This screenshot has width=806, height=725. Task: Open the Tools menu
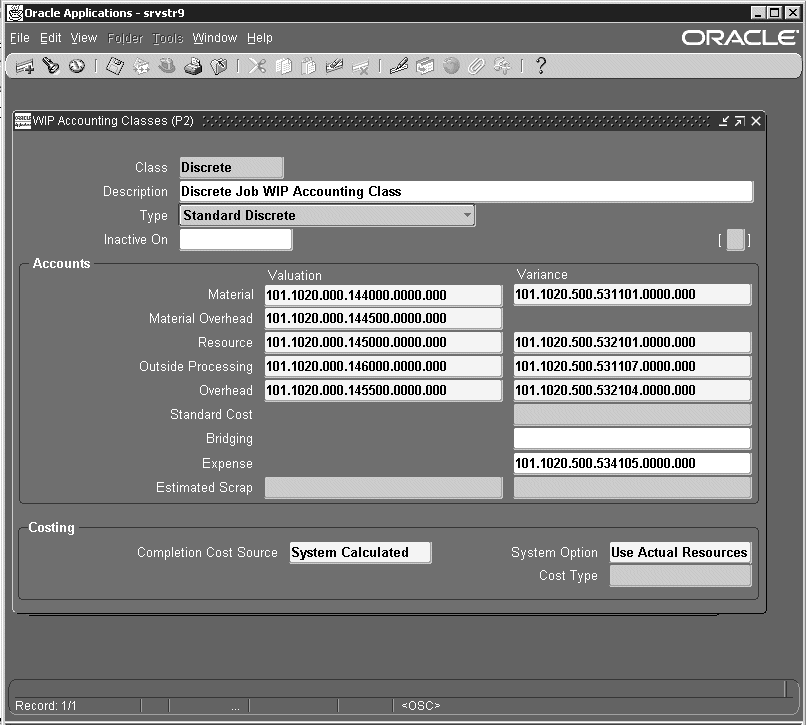coord(168,38)
